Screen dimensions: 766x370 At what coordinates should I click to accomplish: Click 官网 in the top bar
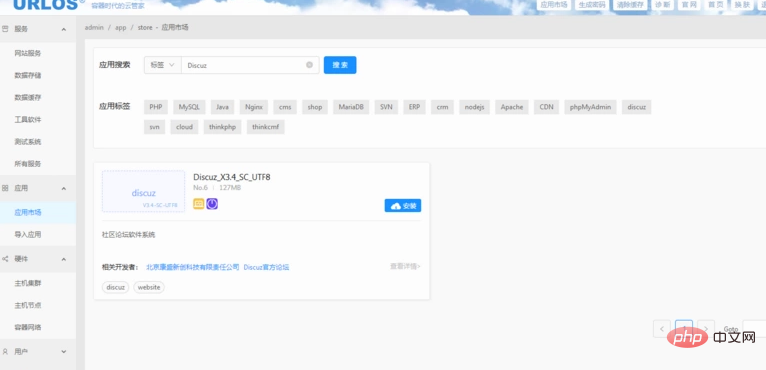tap(689, 5)
